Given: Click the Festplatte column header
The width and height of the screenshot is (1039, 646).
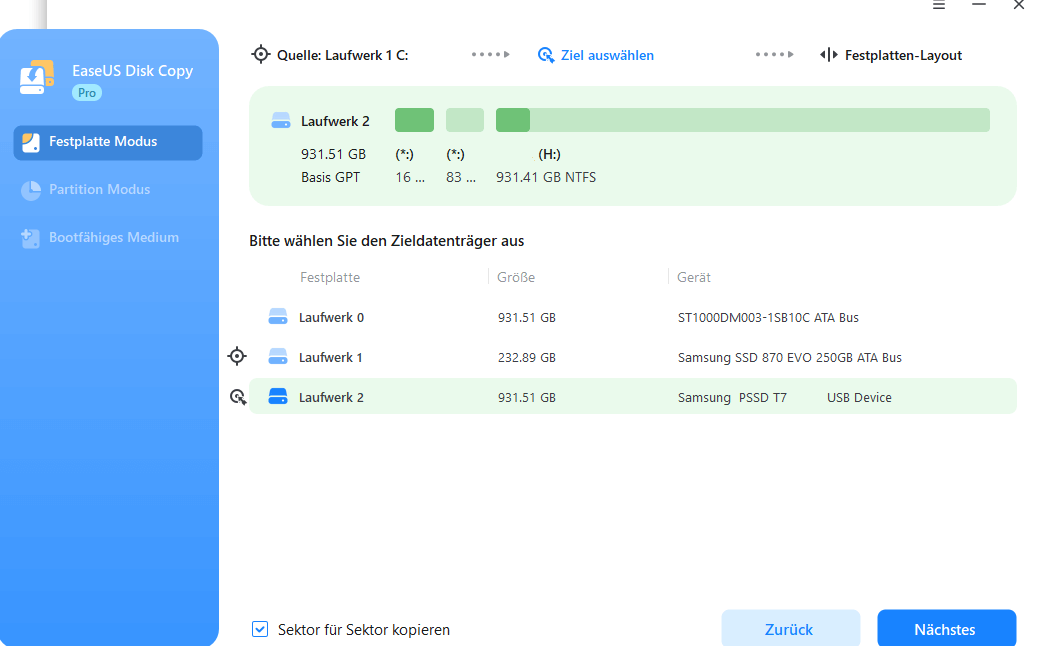Looking at the screenshot, I should (330, 277).
